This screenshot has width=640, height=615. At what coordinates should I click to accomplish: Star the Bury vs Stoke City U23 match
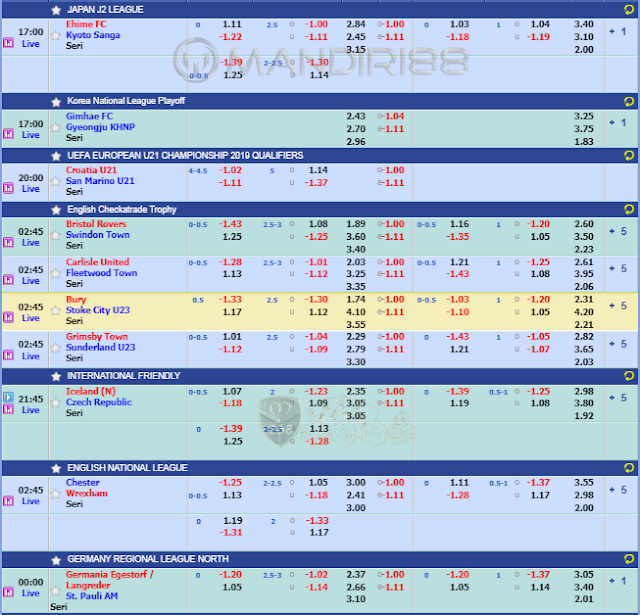coord(56,311)
